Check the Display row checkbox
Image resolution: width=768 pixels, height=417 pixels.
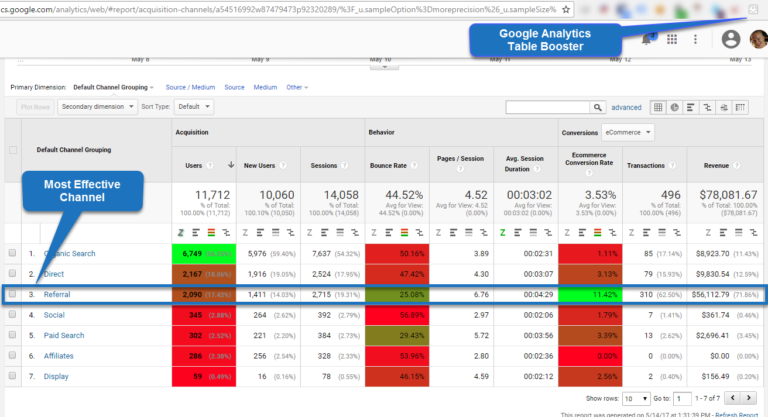tap(12, 376)
